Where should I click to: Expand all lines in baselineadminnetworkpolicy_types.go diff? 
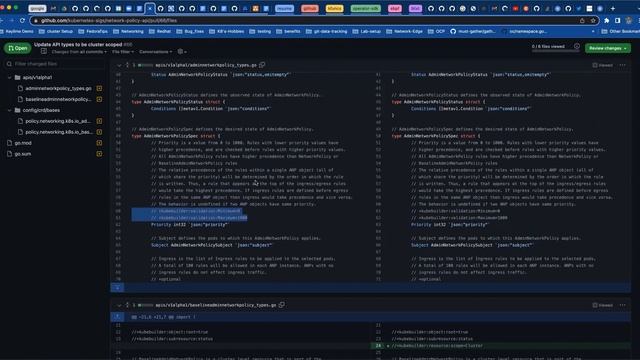click(x=127, y=305)
